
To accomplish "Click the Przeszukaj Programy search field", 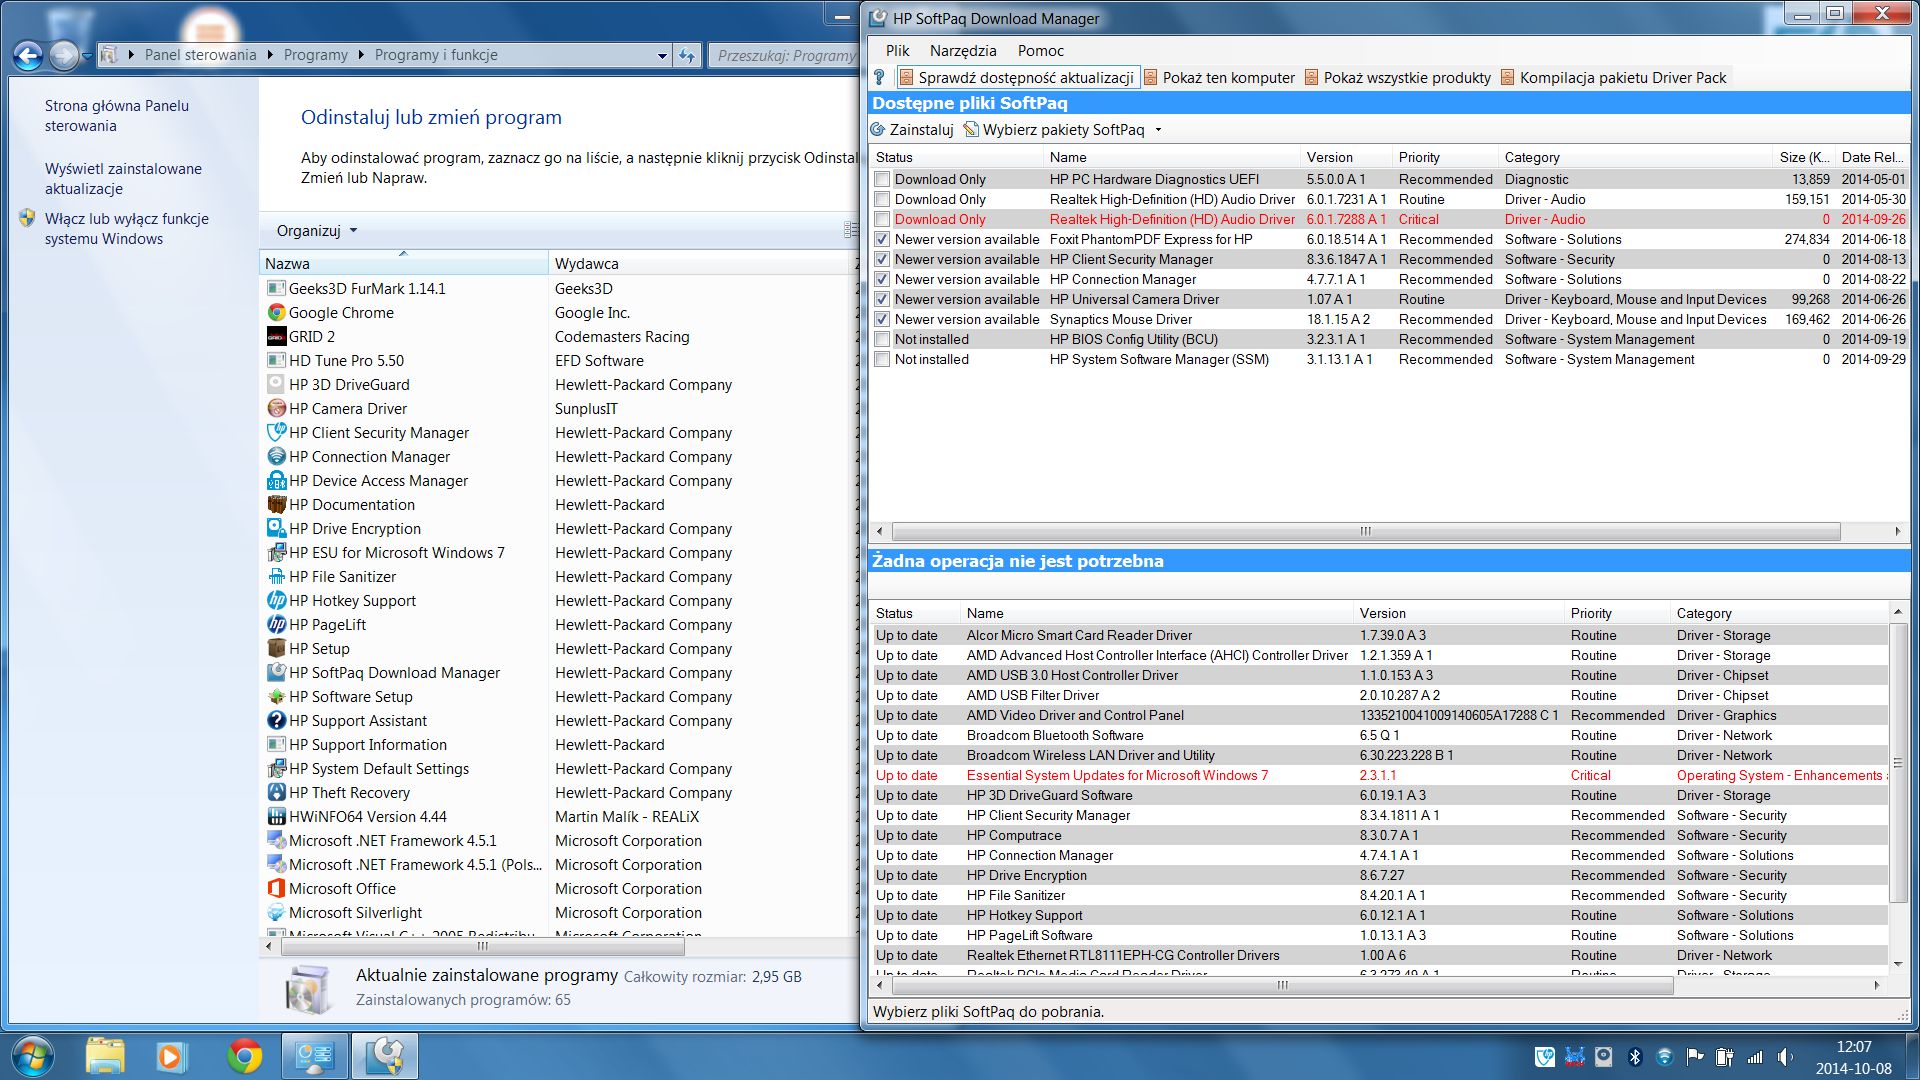I will tap(784, 56).
